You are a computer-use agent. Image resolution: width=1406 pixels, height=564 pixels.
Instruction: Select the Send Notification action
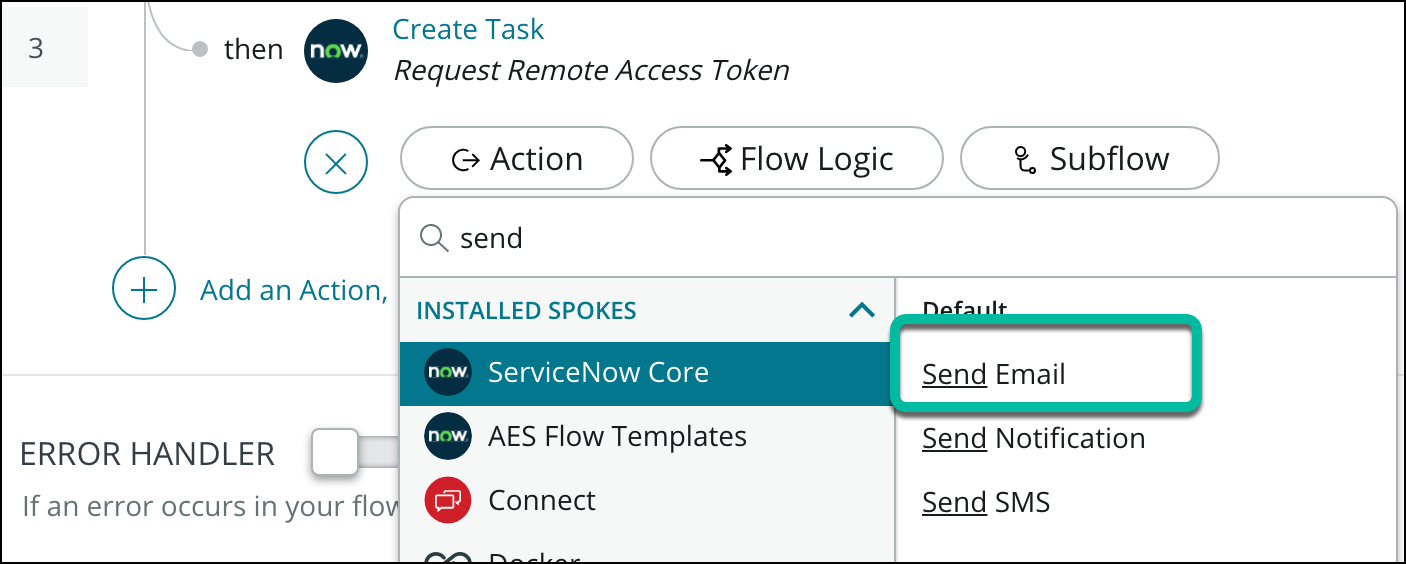pos(1033,438)
